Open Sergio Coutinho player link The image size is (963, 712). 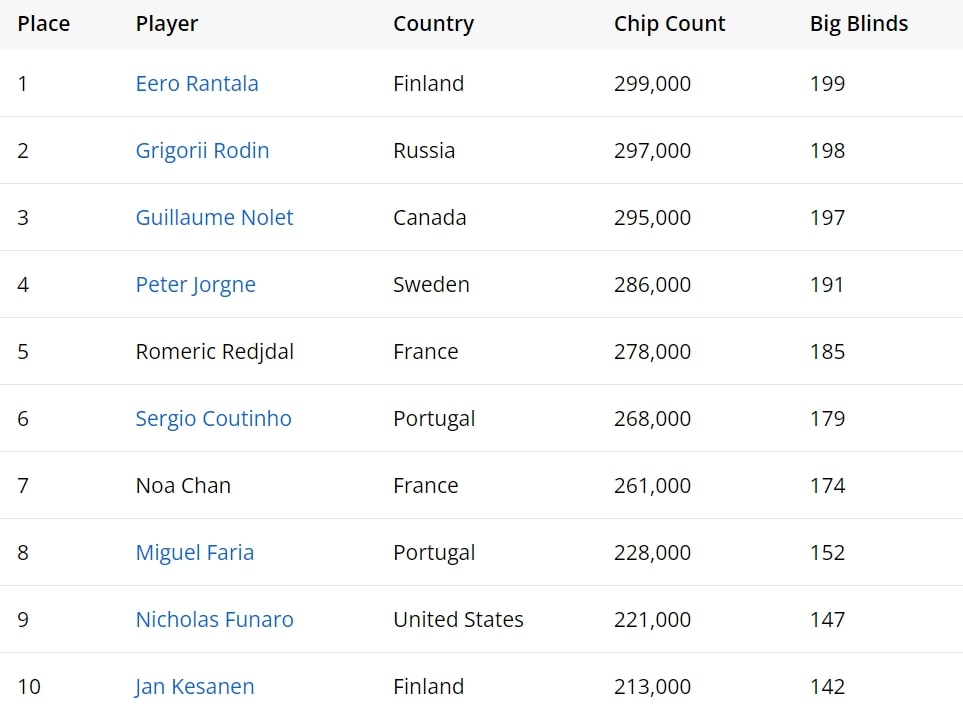pyautogui.click(x=213, y=418)
